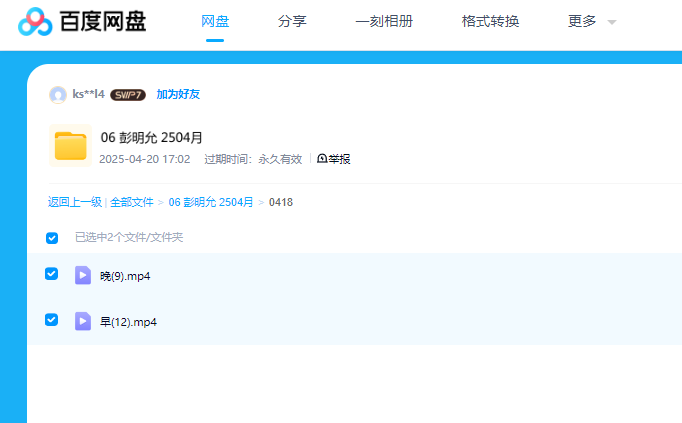Toggle the select-all files checkbox
The height and width of the screenshot is (423, 682).
pos(52,238)
